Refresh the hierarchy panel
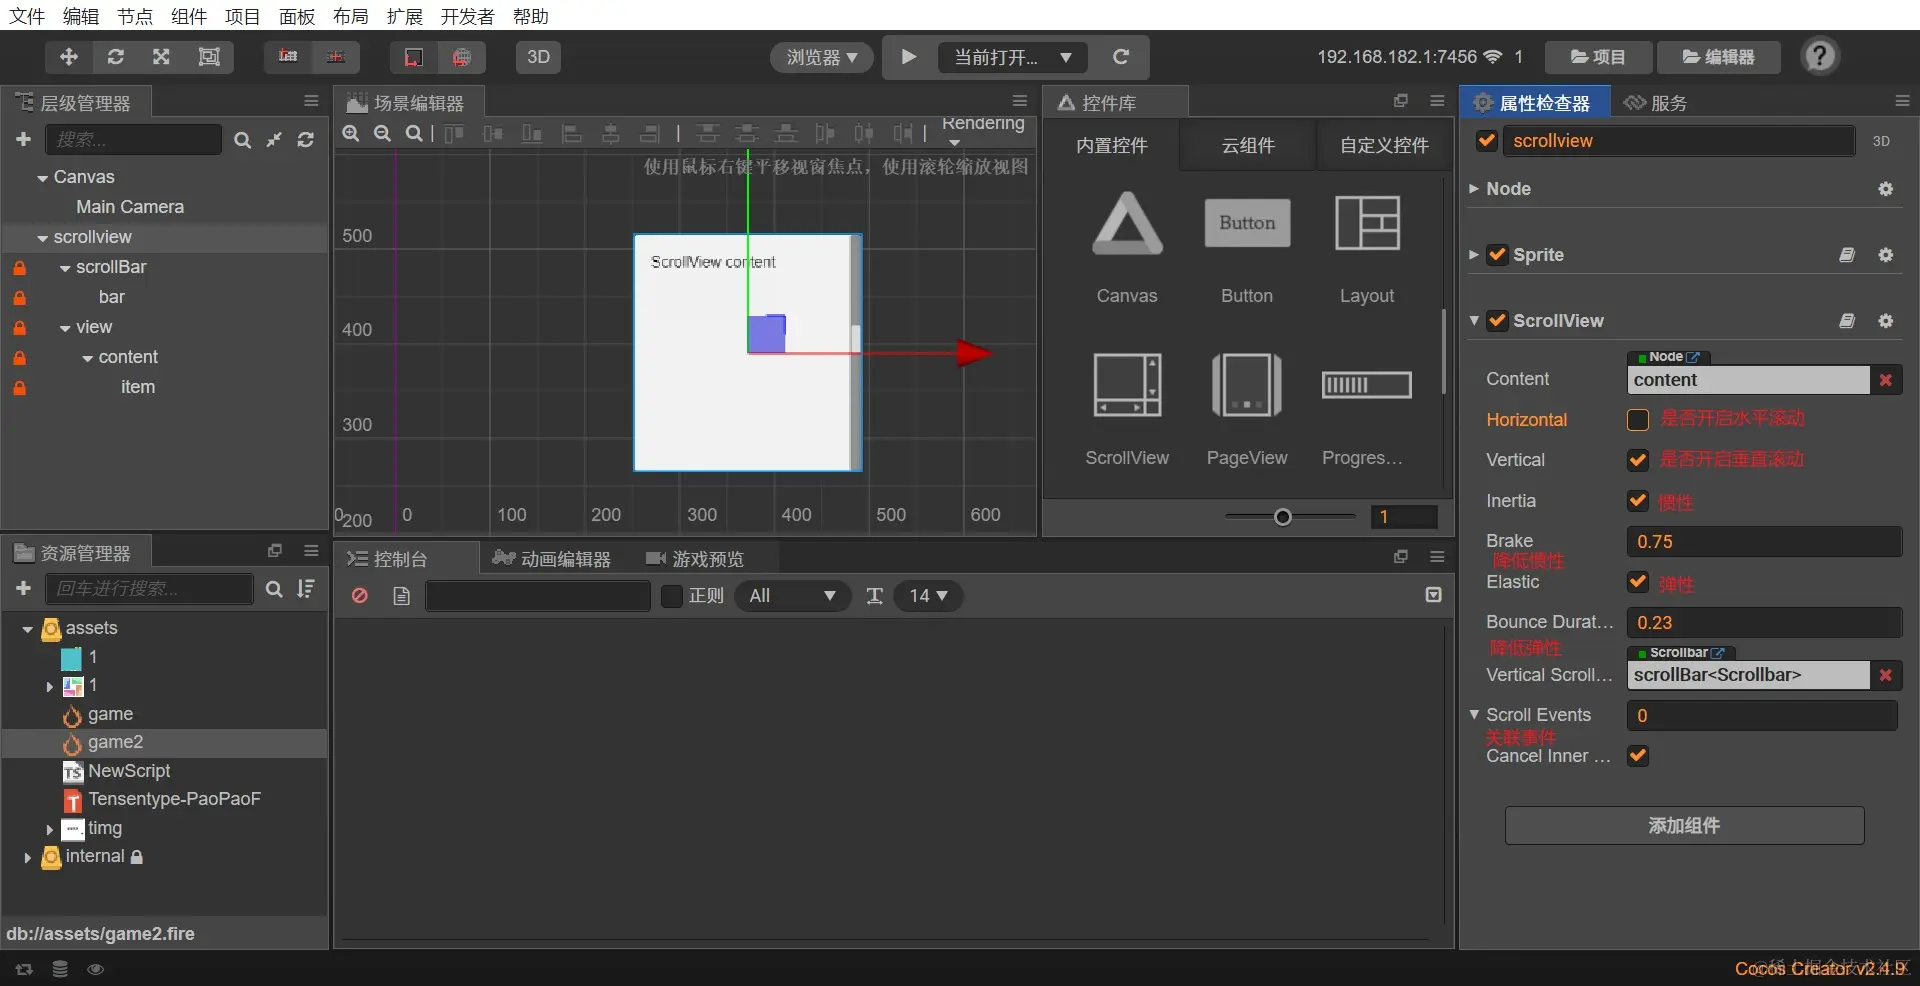Screen dimensions: 1920x986 pyautogui.click(x=306, y=140)
